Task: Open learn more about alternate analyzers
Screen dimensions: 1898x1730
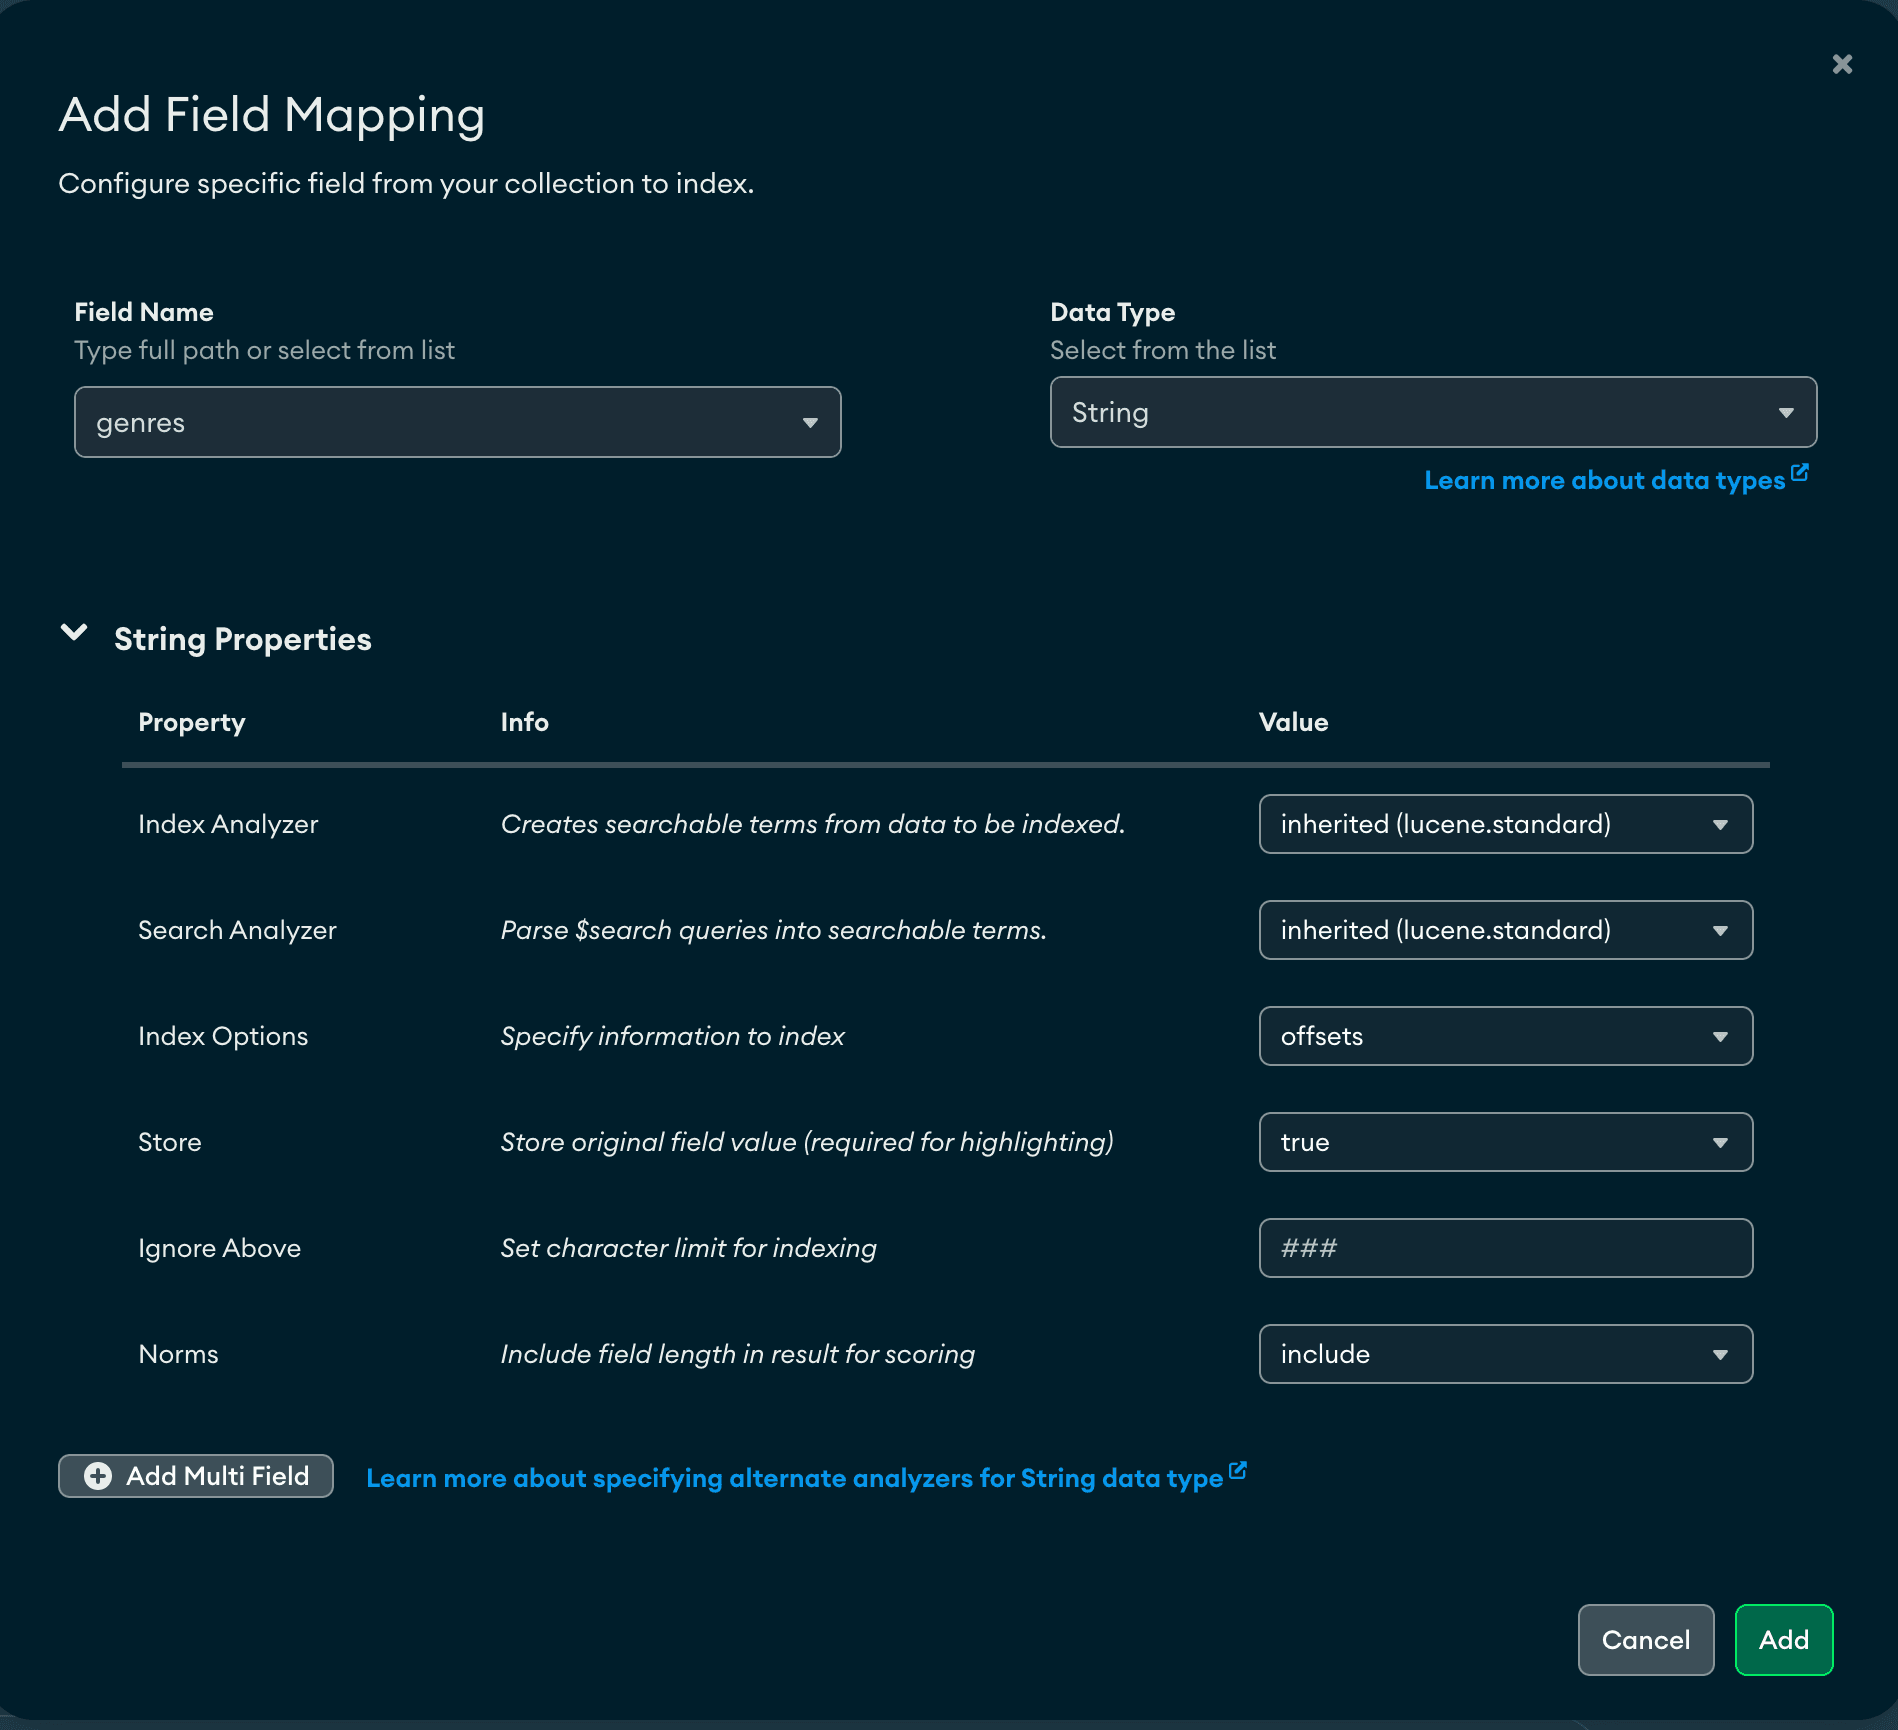Action: (x=797, y=1477)
